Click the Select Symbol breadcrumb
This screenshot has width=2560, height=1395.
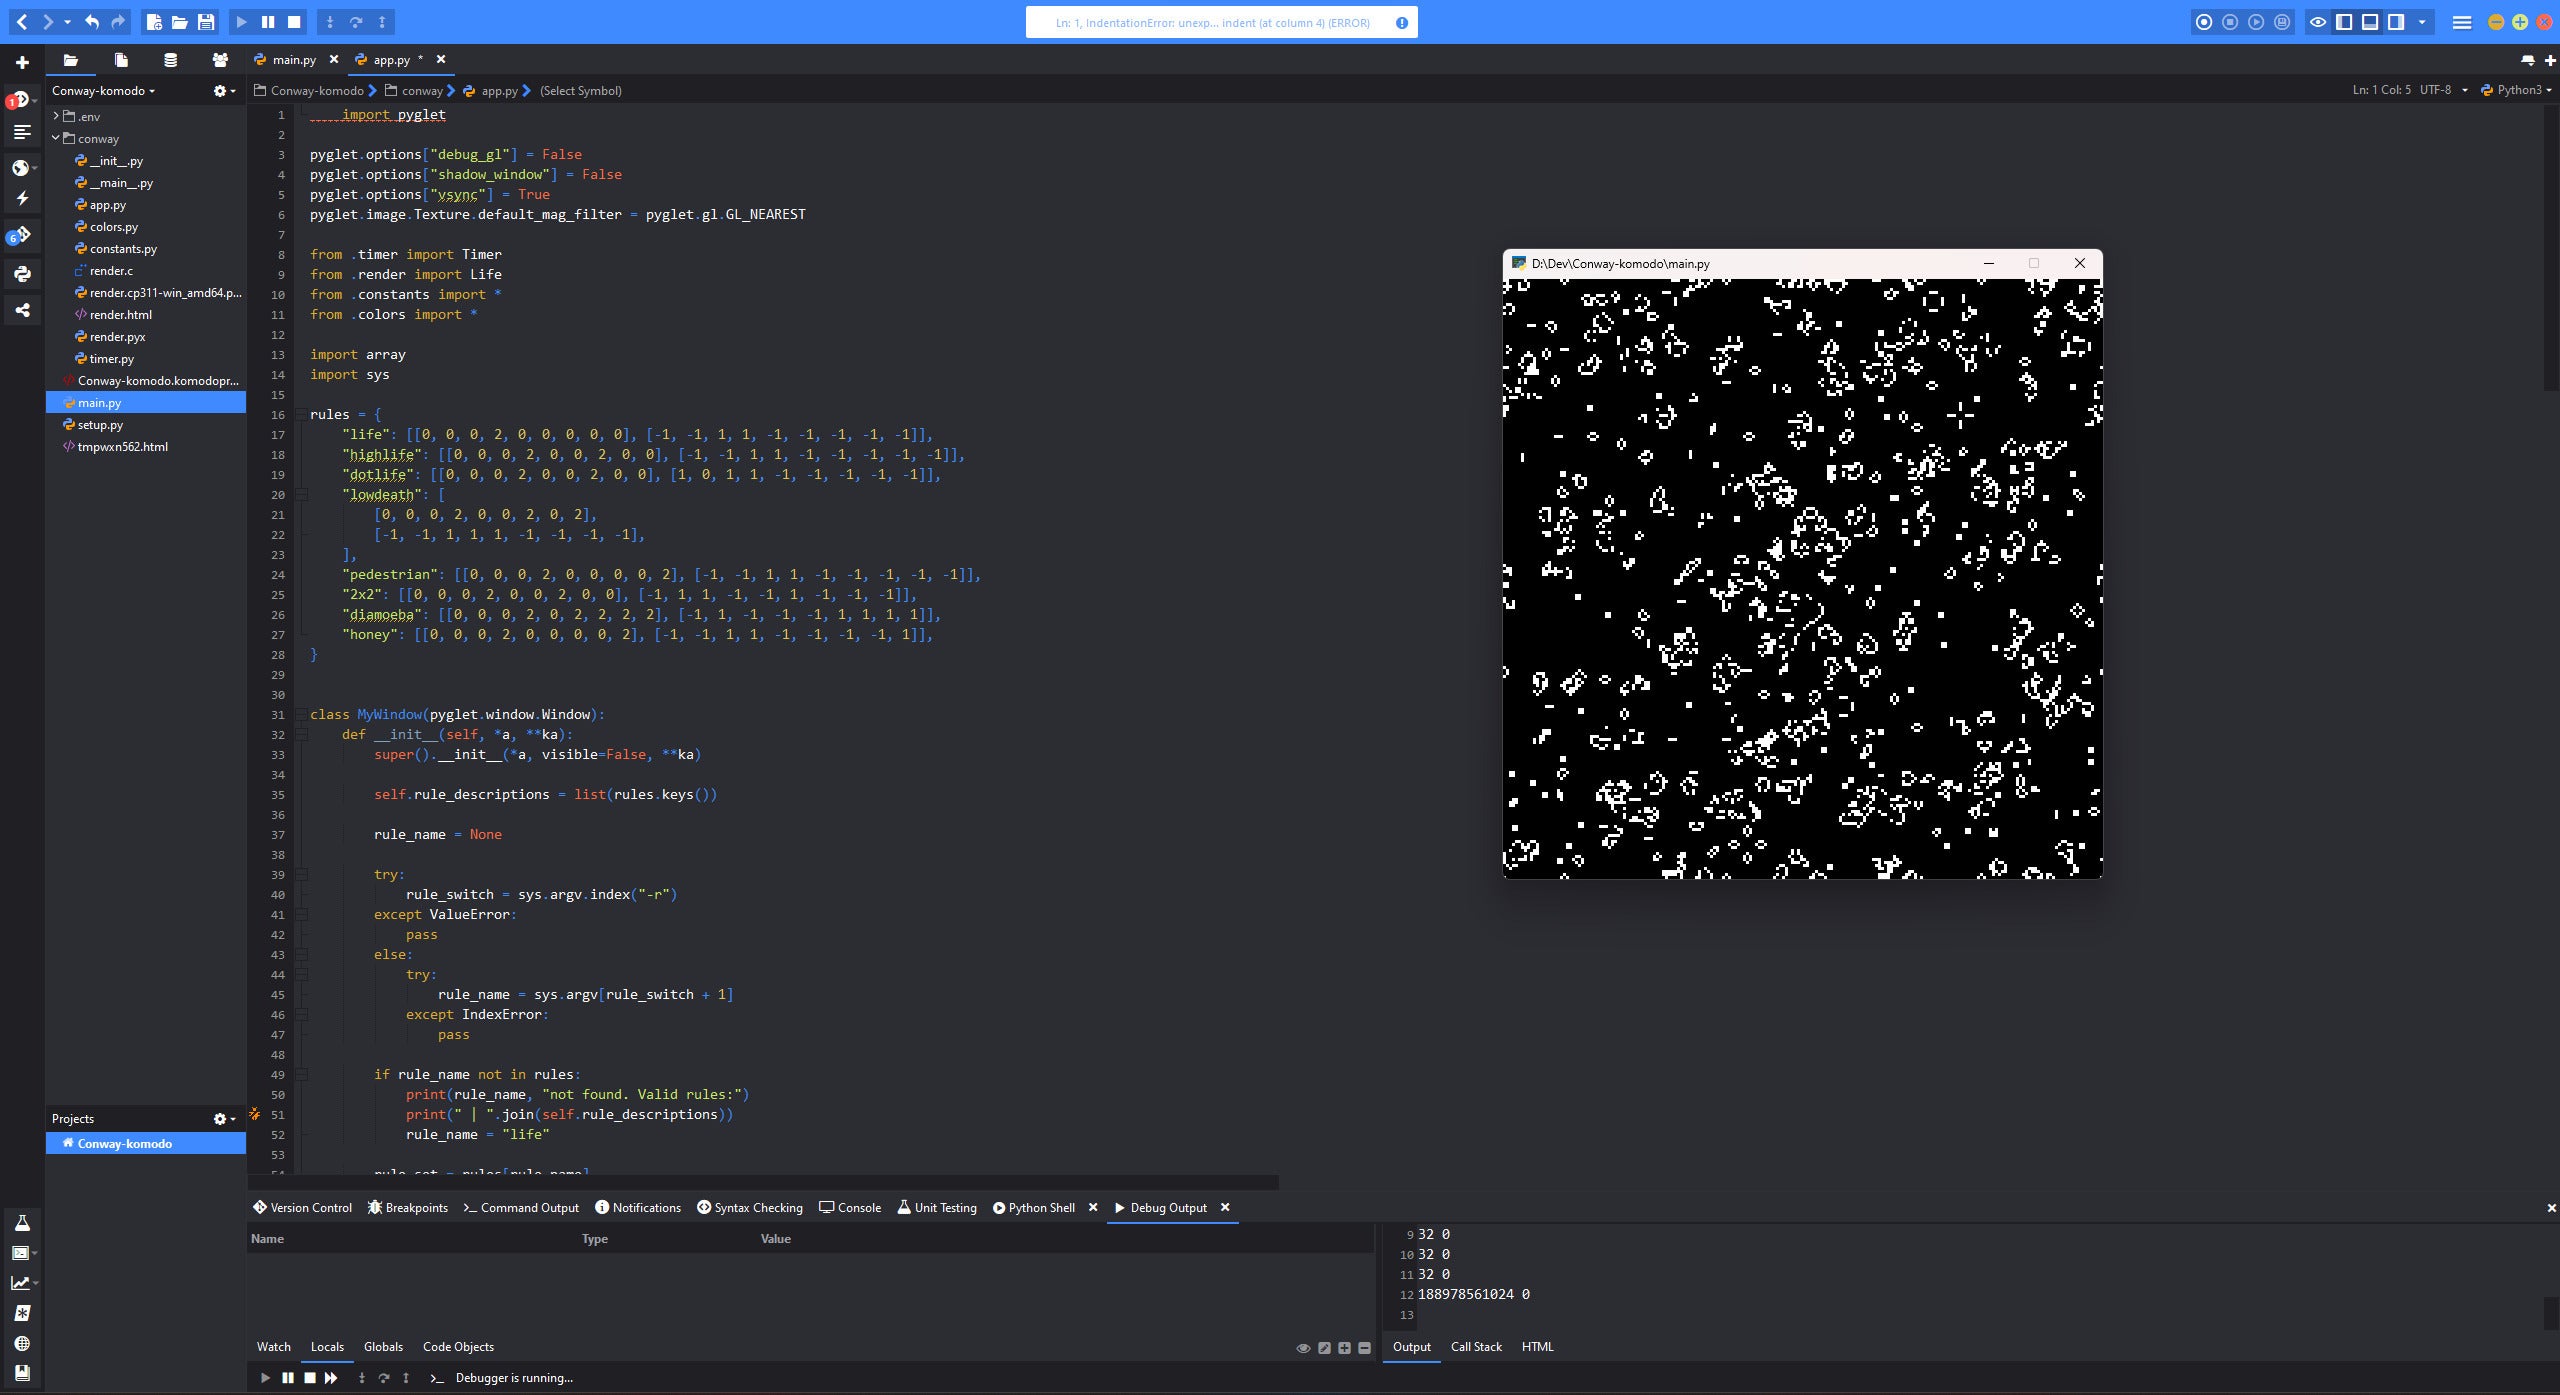[580, 91]
